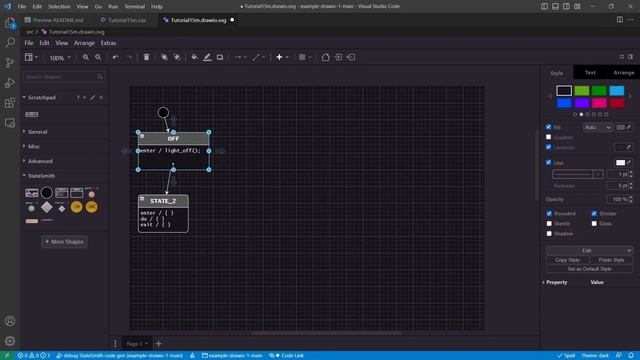Toggle shadow tool in draw.io toolbar
Image resolution: width=640 pixels, height=360 pixels.
tap(220, 57)
